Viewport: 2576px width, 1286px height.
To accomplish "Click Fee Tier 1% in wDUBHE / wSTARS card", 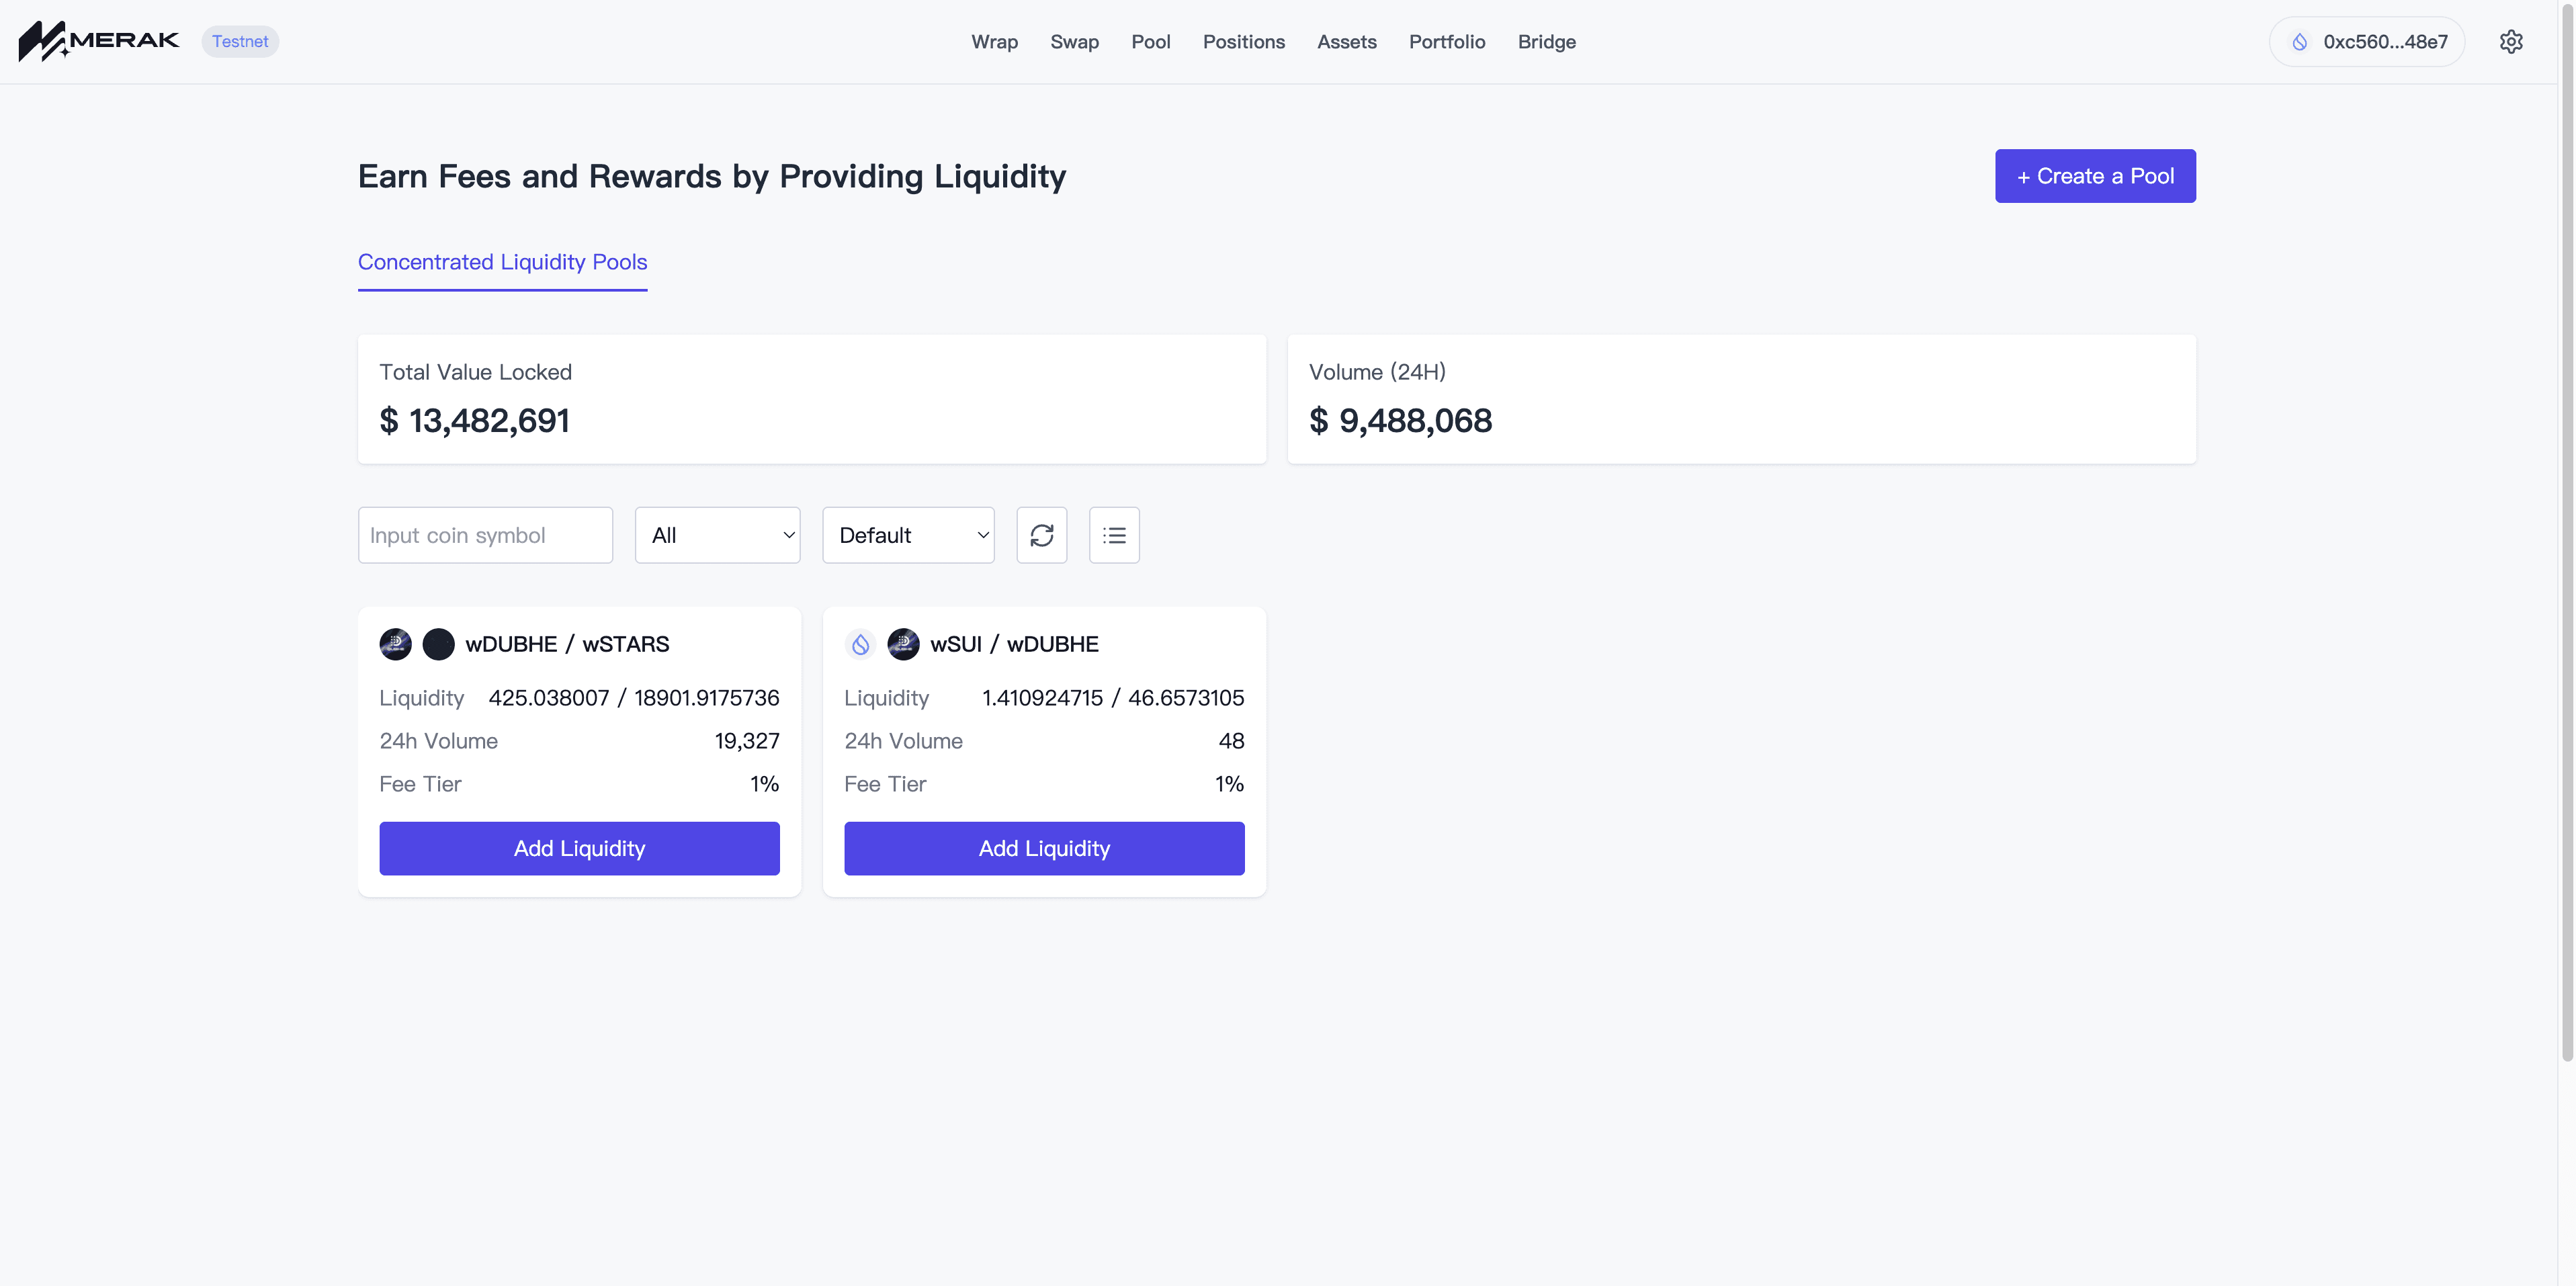I will (764, 784).
